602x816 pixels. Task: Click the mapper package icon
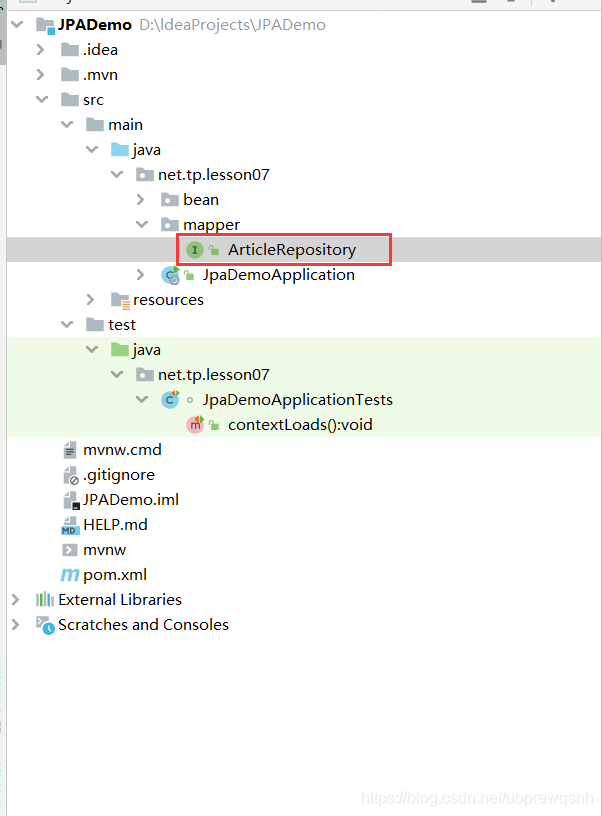point(170,225)
